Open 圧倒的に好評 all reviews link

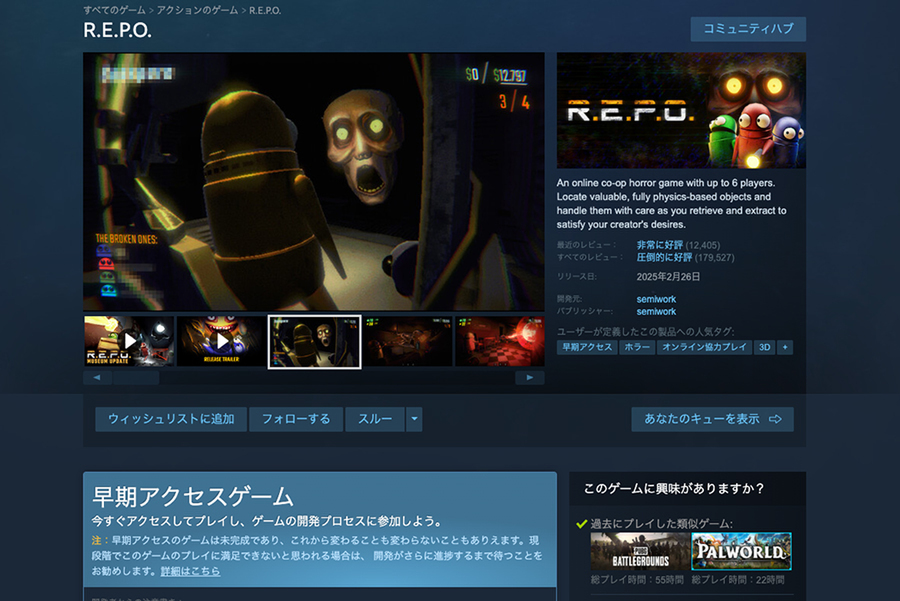pos(664,257)
